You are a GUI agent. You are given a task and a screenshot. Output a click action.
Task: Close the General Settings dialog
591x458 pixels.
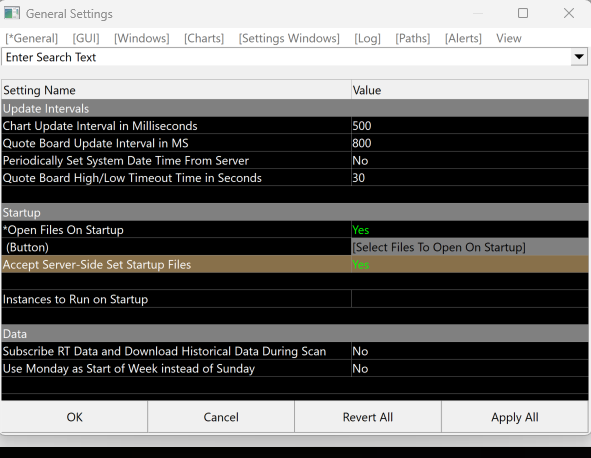click(x=568, y=14)
